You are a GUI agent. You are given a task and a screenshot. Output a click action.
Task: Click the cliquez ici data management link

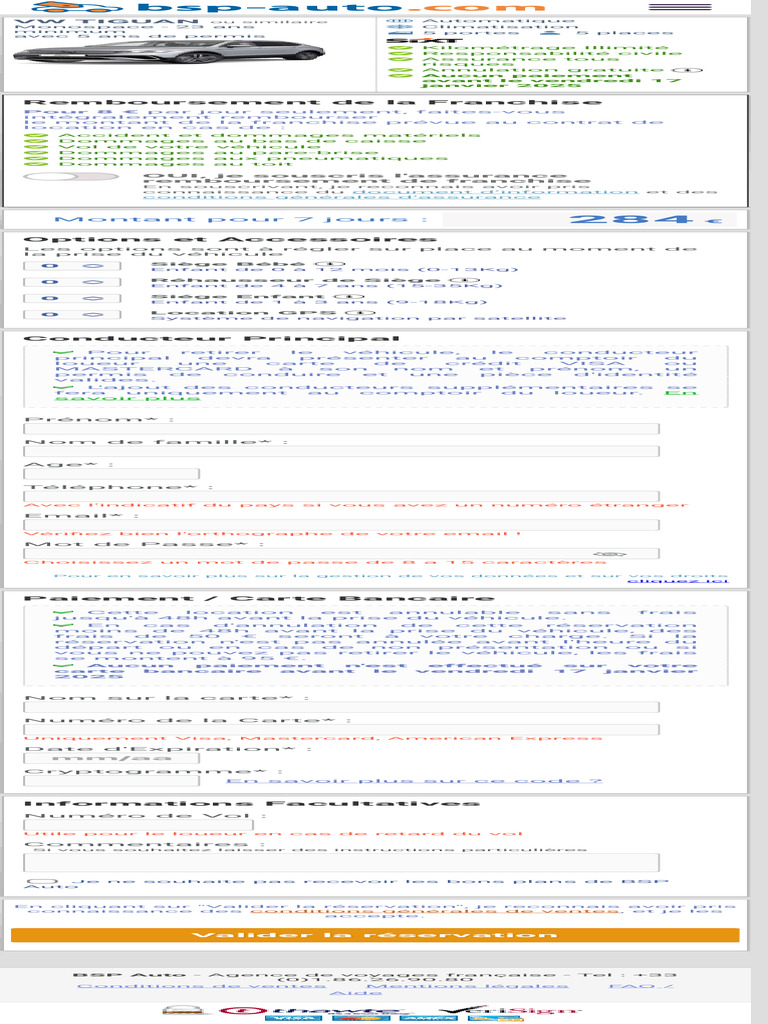pyautogui.click(x=677, y=581)
